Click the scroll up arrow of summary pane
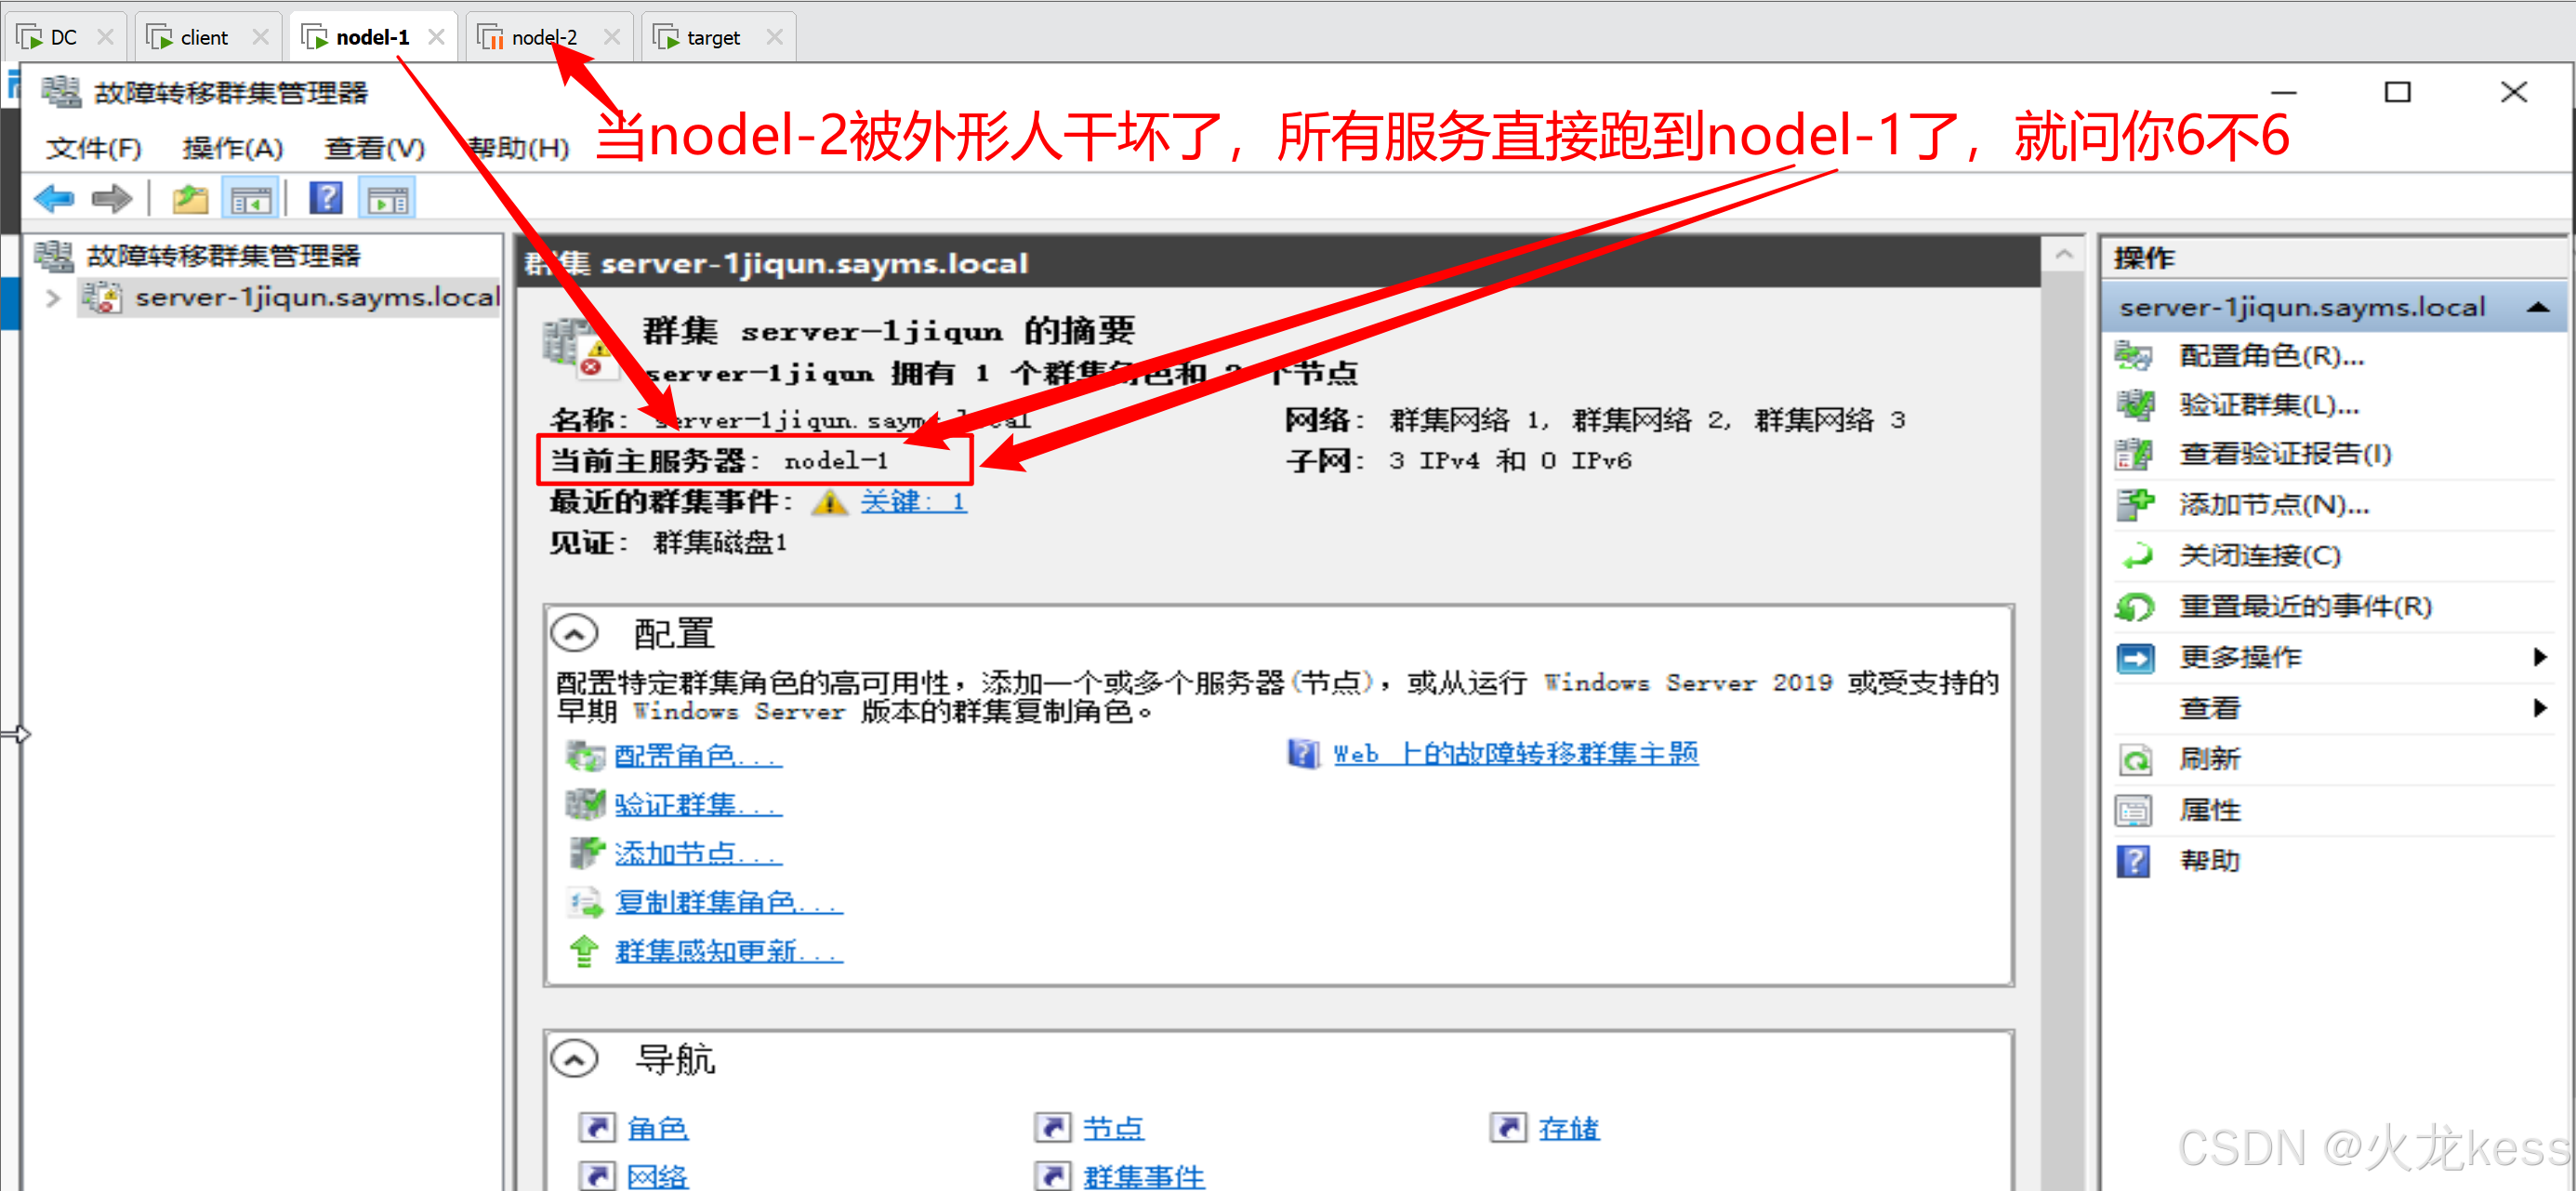 [x=2063, y=256]
